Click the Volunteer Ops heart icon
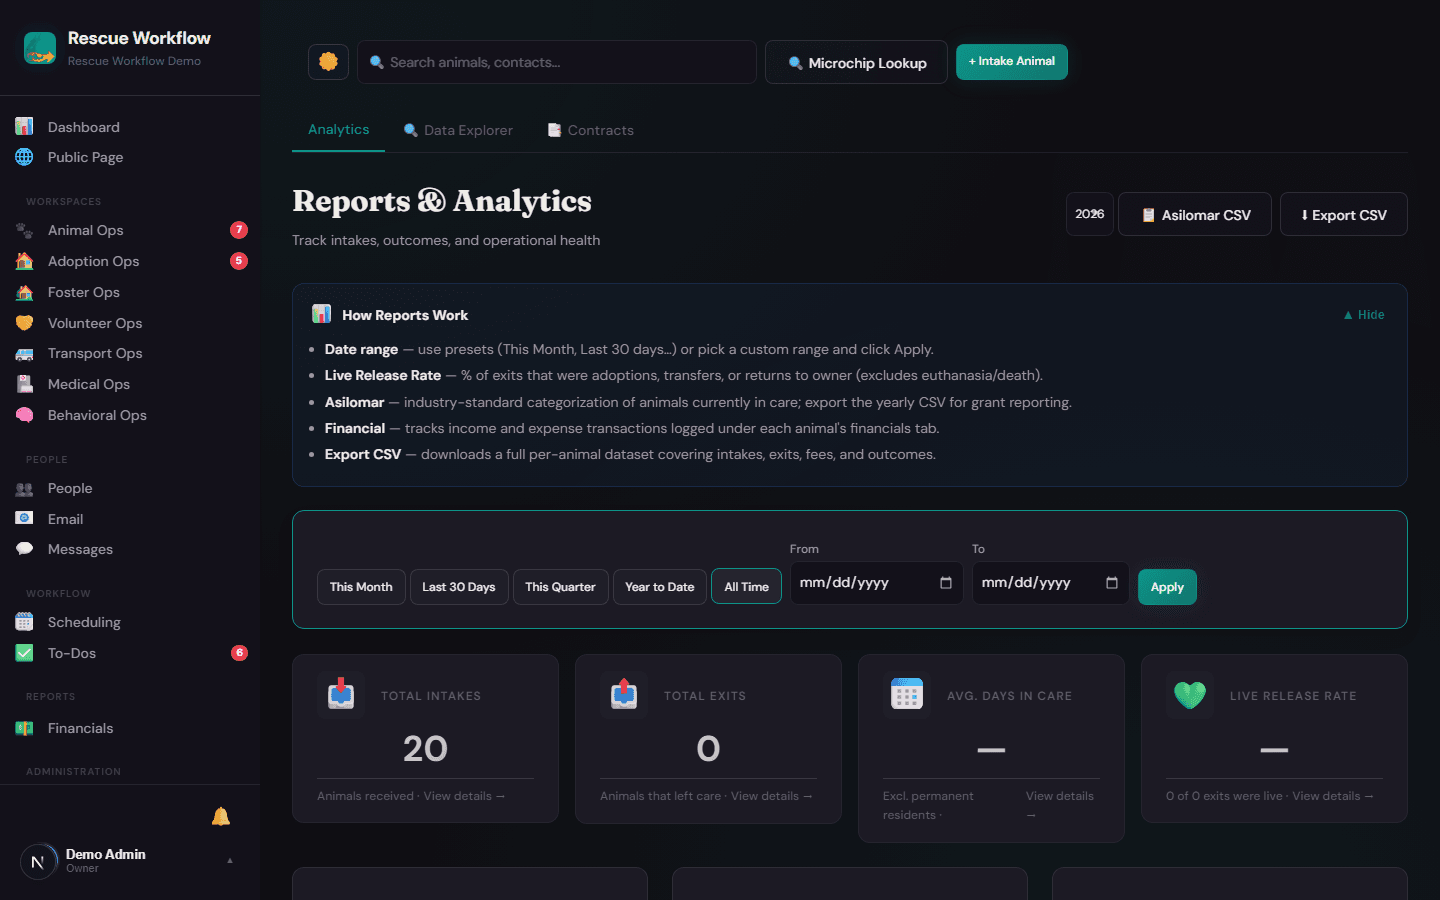 tap(24, 323)
